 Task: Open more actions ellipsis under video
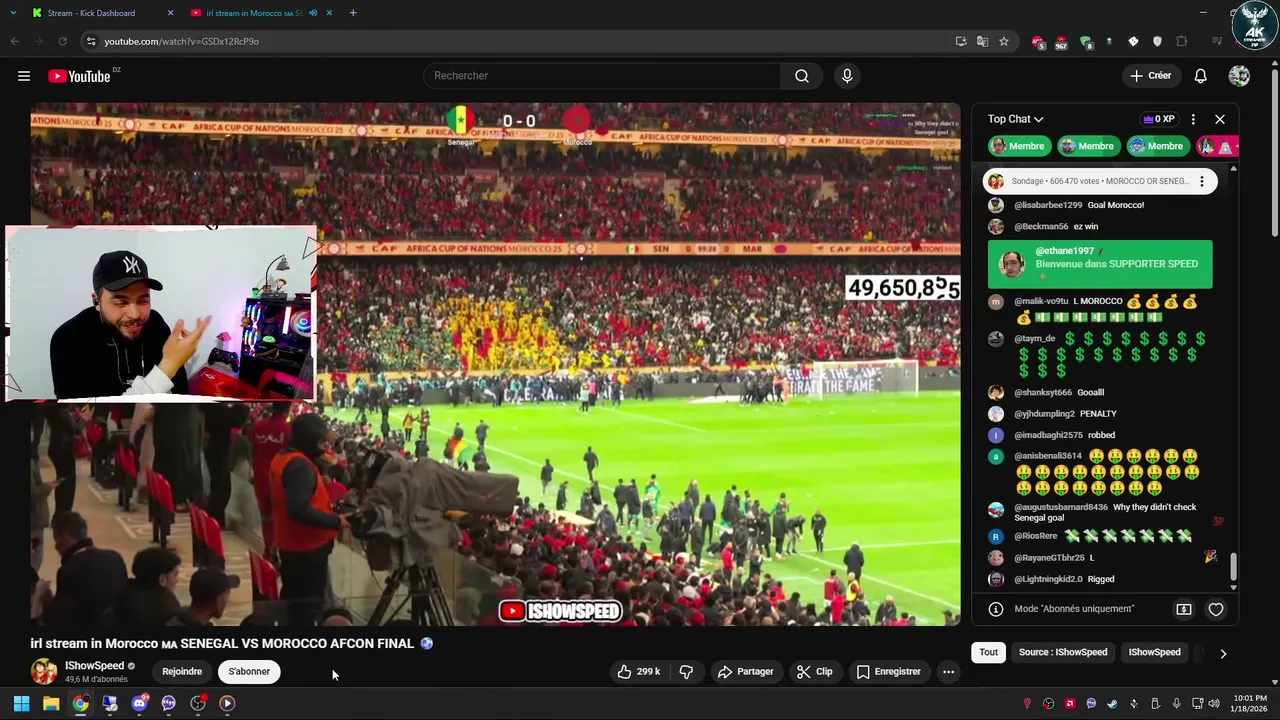tap(948, 672)
